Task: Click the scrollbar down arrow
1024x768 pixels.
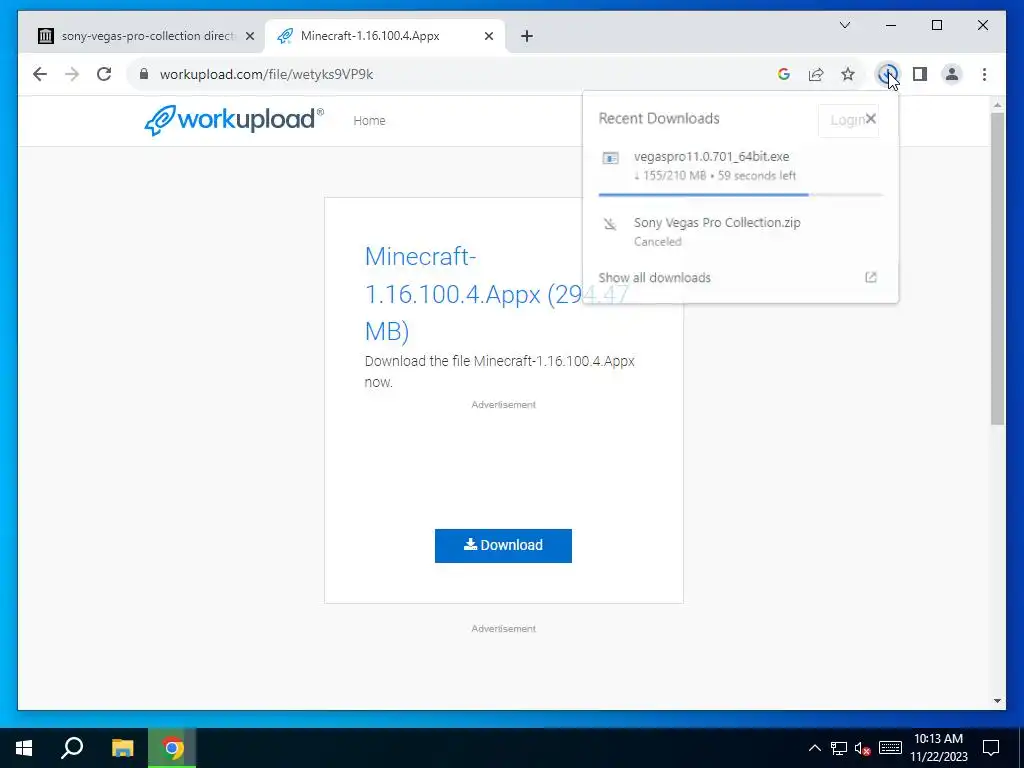Action: pos(997,701)
